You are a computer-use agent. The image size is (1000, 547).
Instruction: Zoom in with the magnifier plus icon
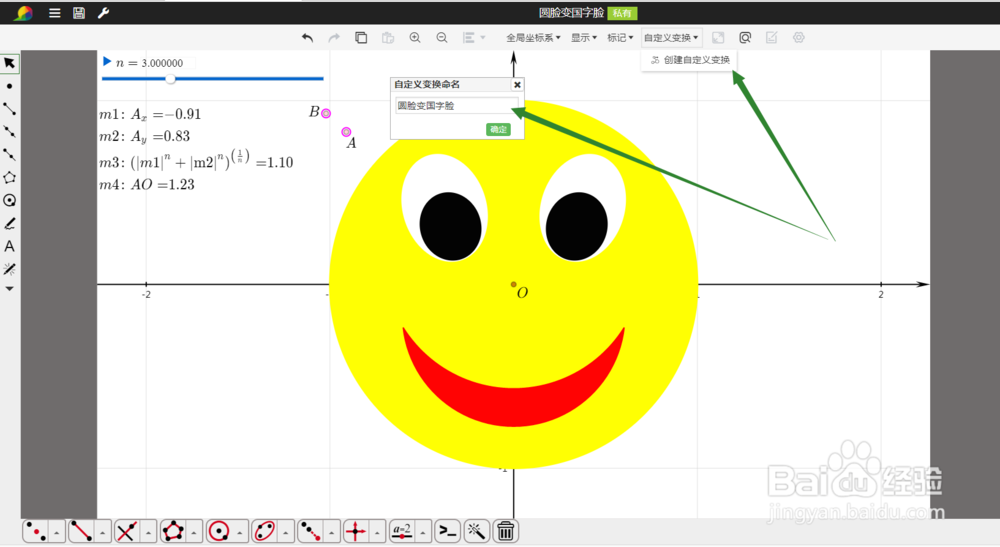click(415, 38)
